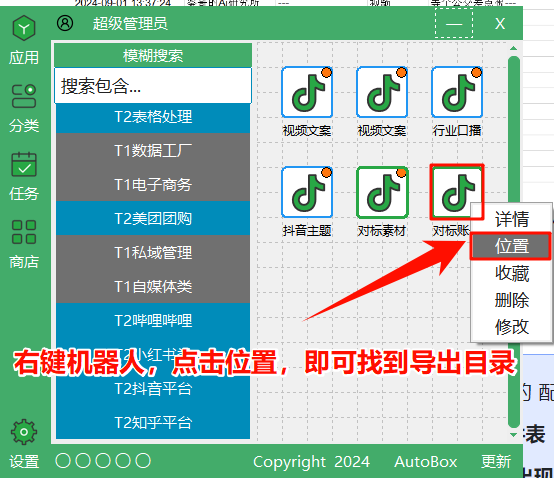Click the 超级管理员 username label
The image size is (554, 478).
point(130,24)
